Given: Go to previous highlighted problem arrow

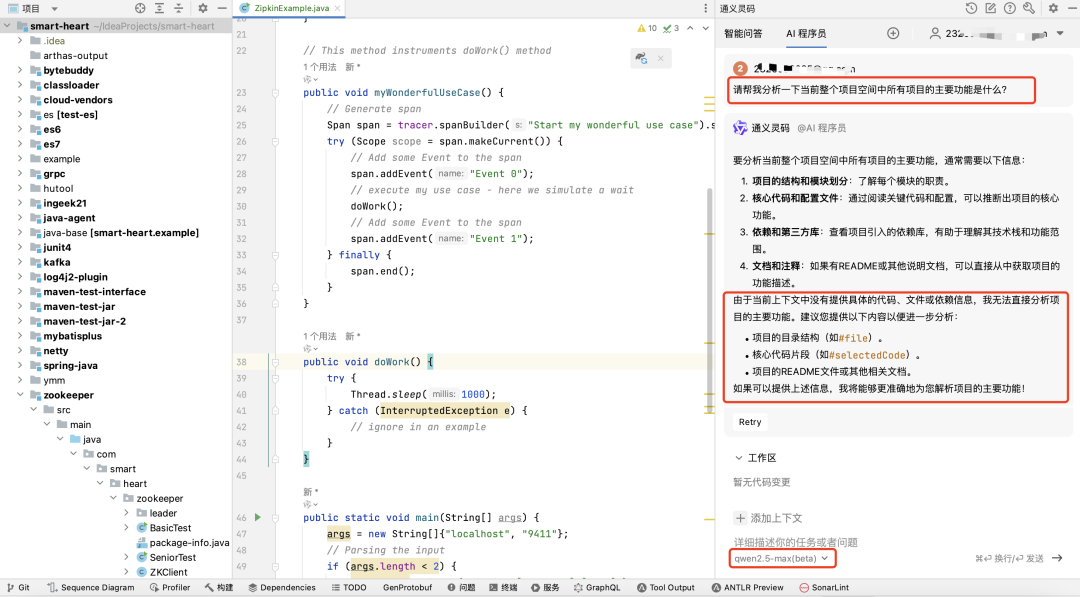Looking at the screenshot, I should [690, 28].
